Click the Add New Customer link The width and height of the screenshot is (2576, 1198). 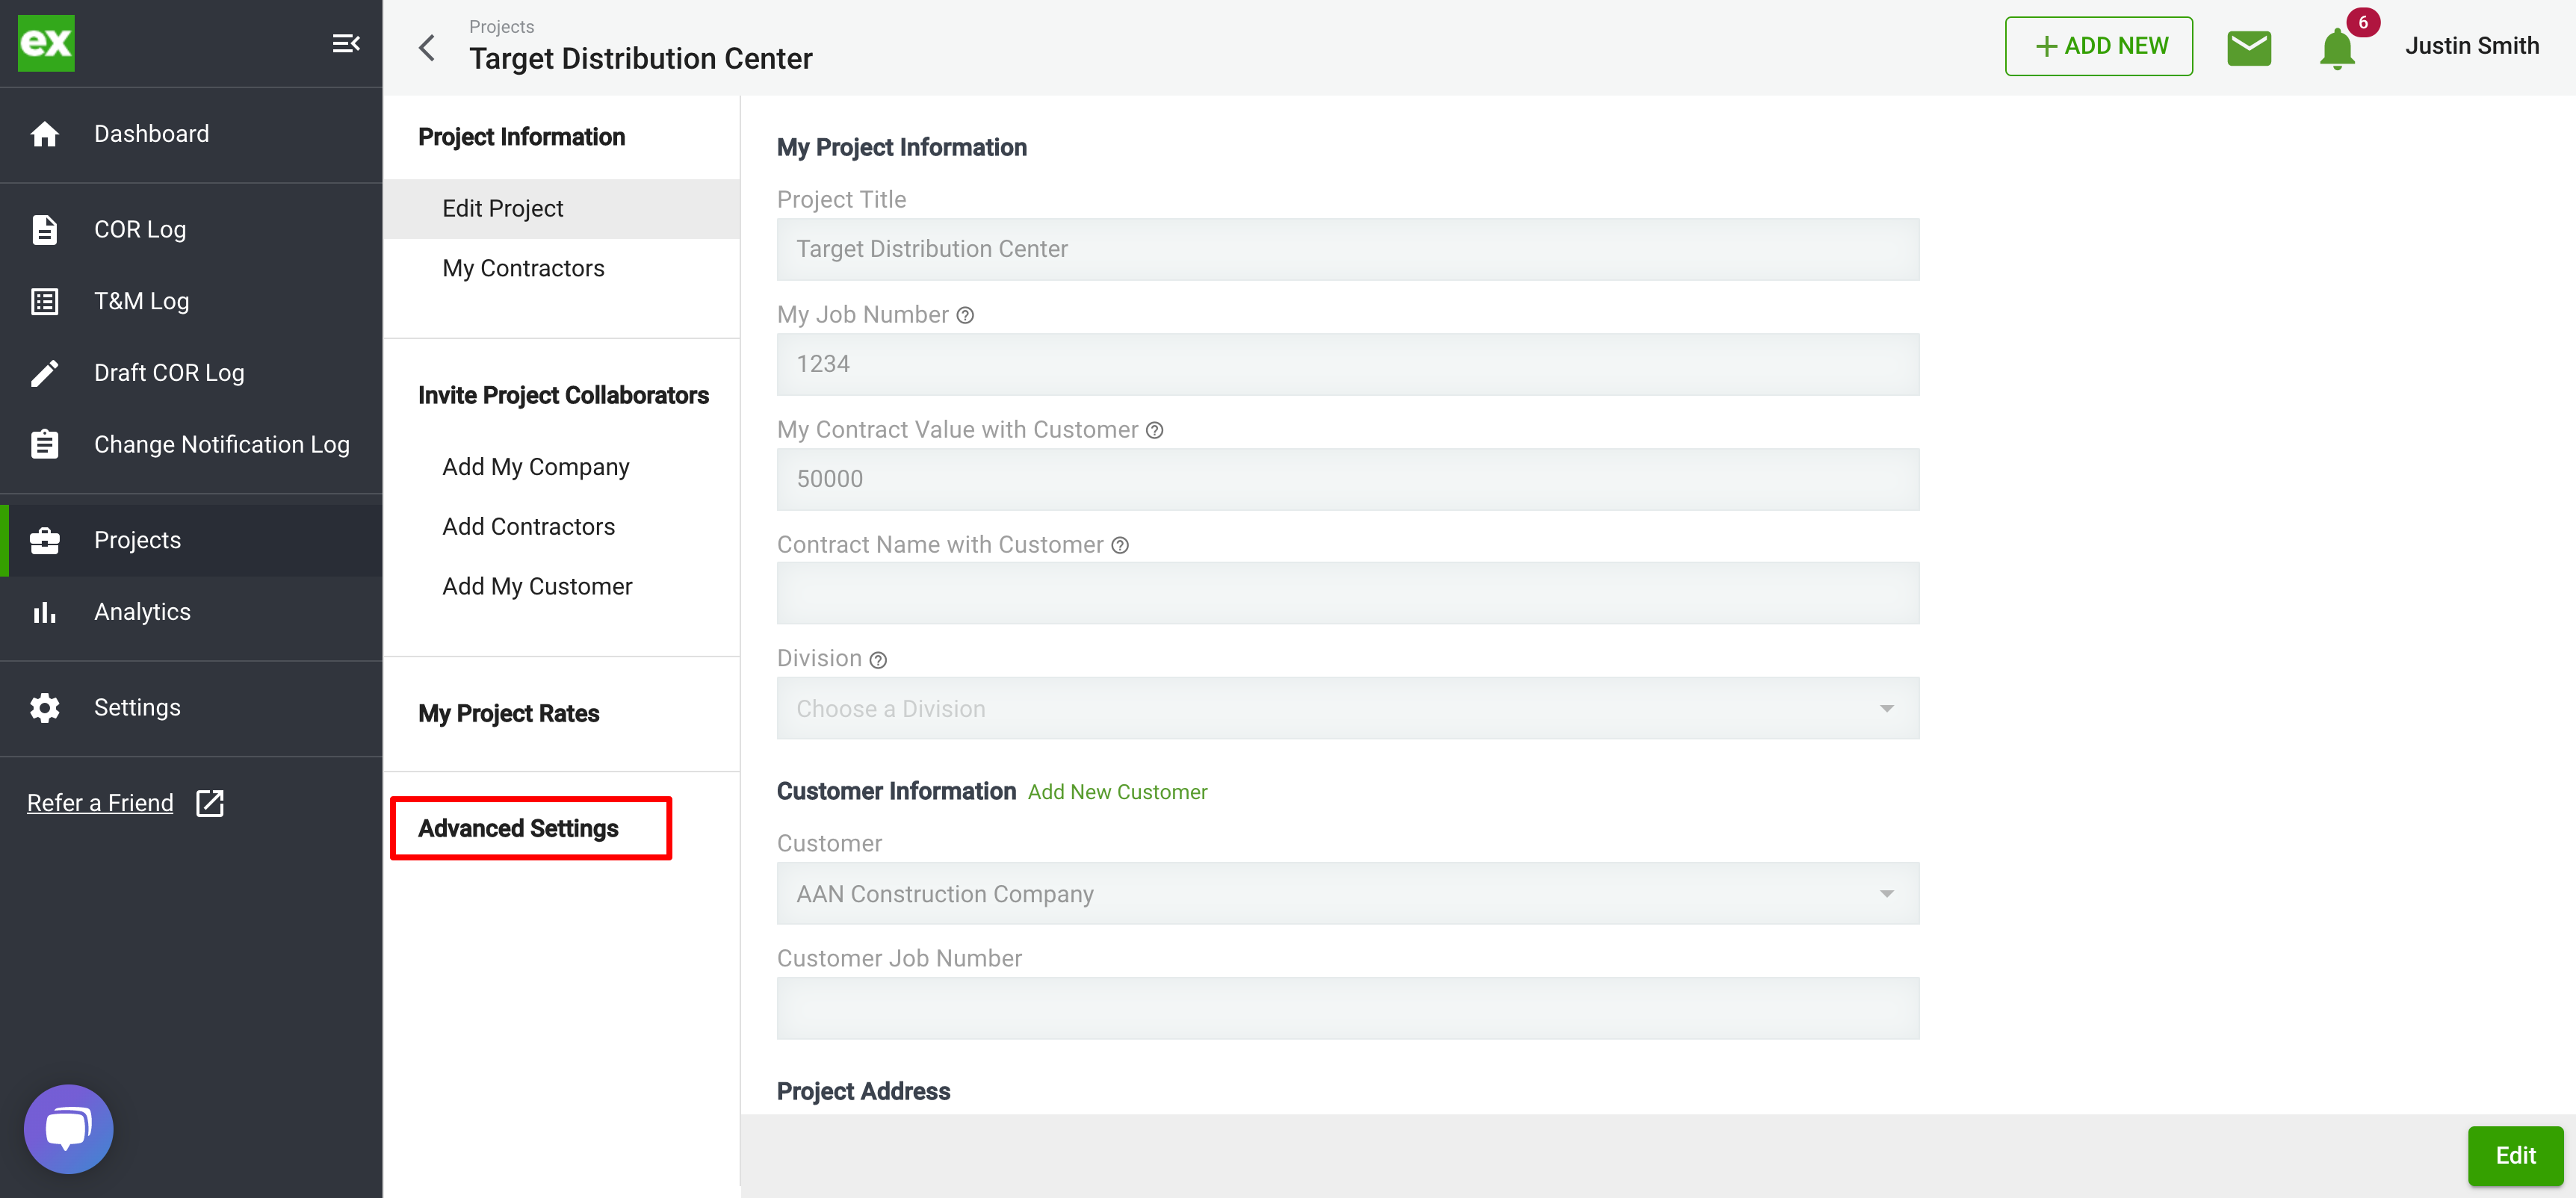[1117, 792]
